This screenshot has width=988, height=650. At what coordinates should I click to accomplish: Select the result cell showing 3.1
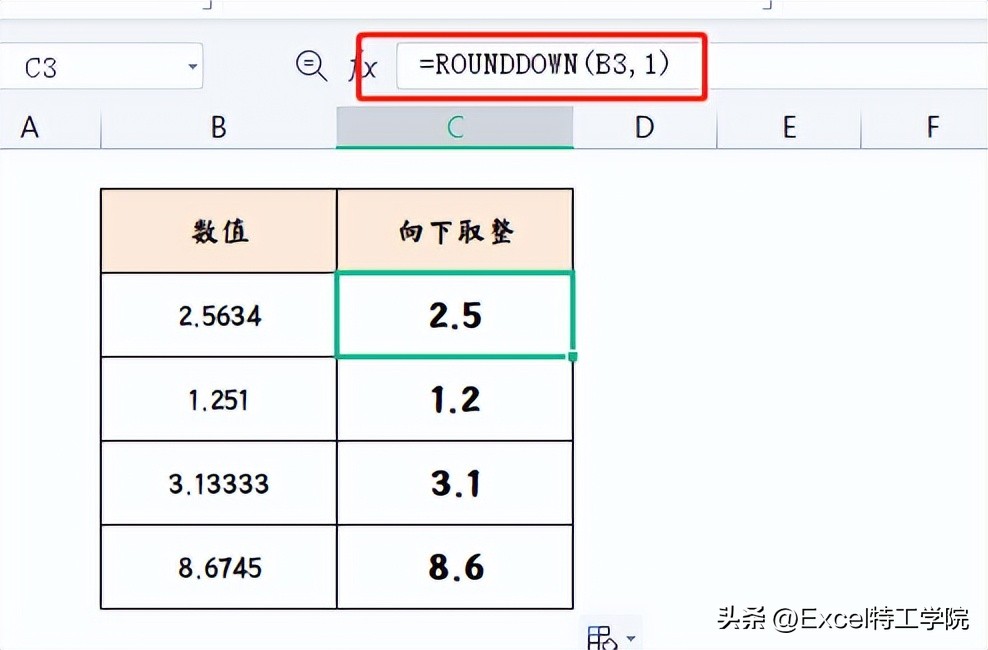455,483
